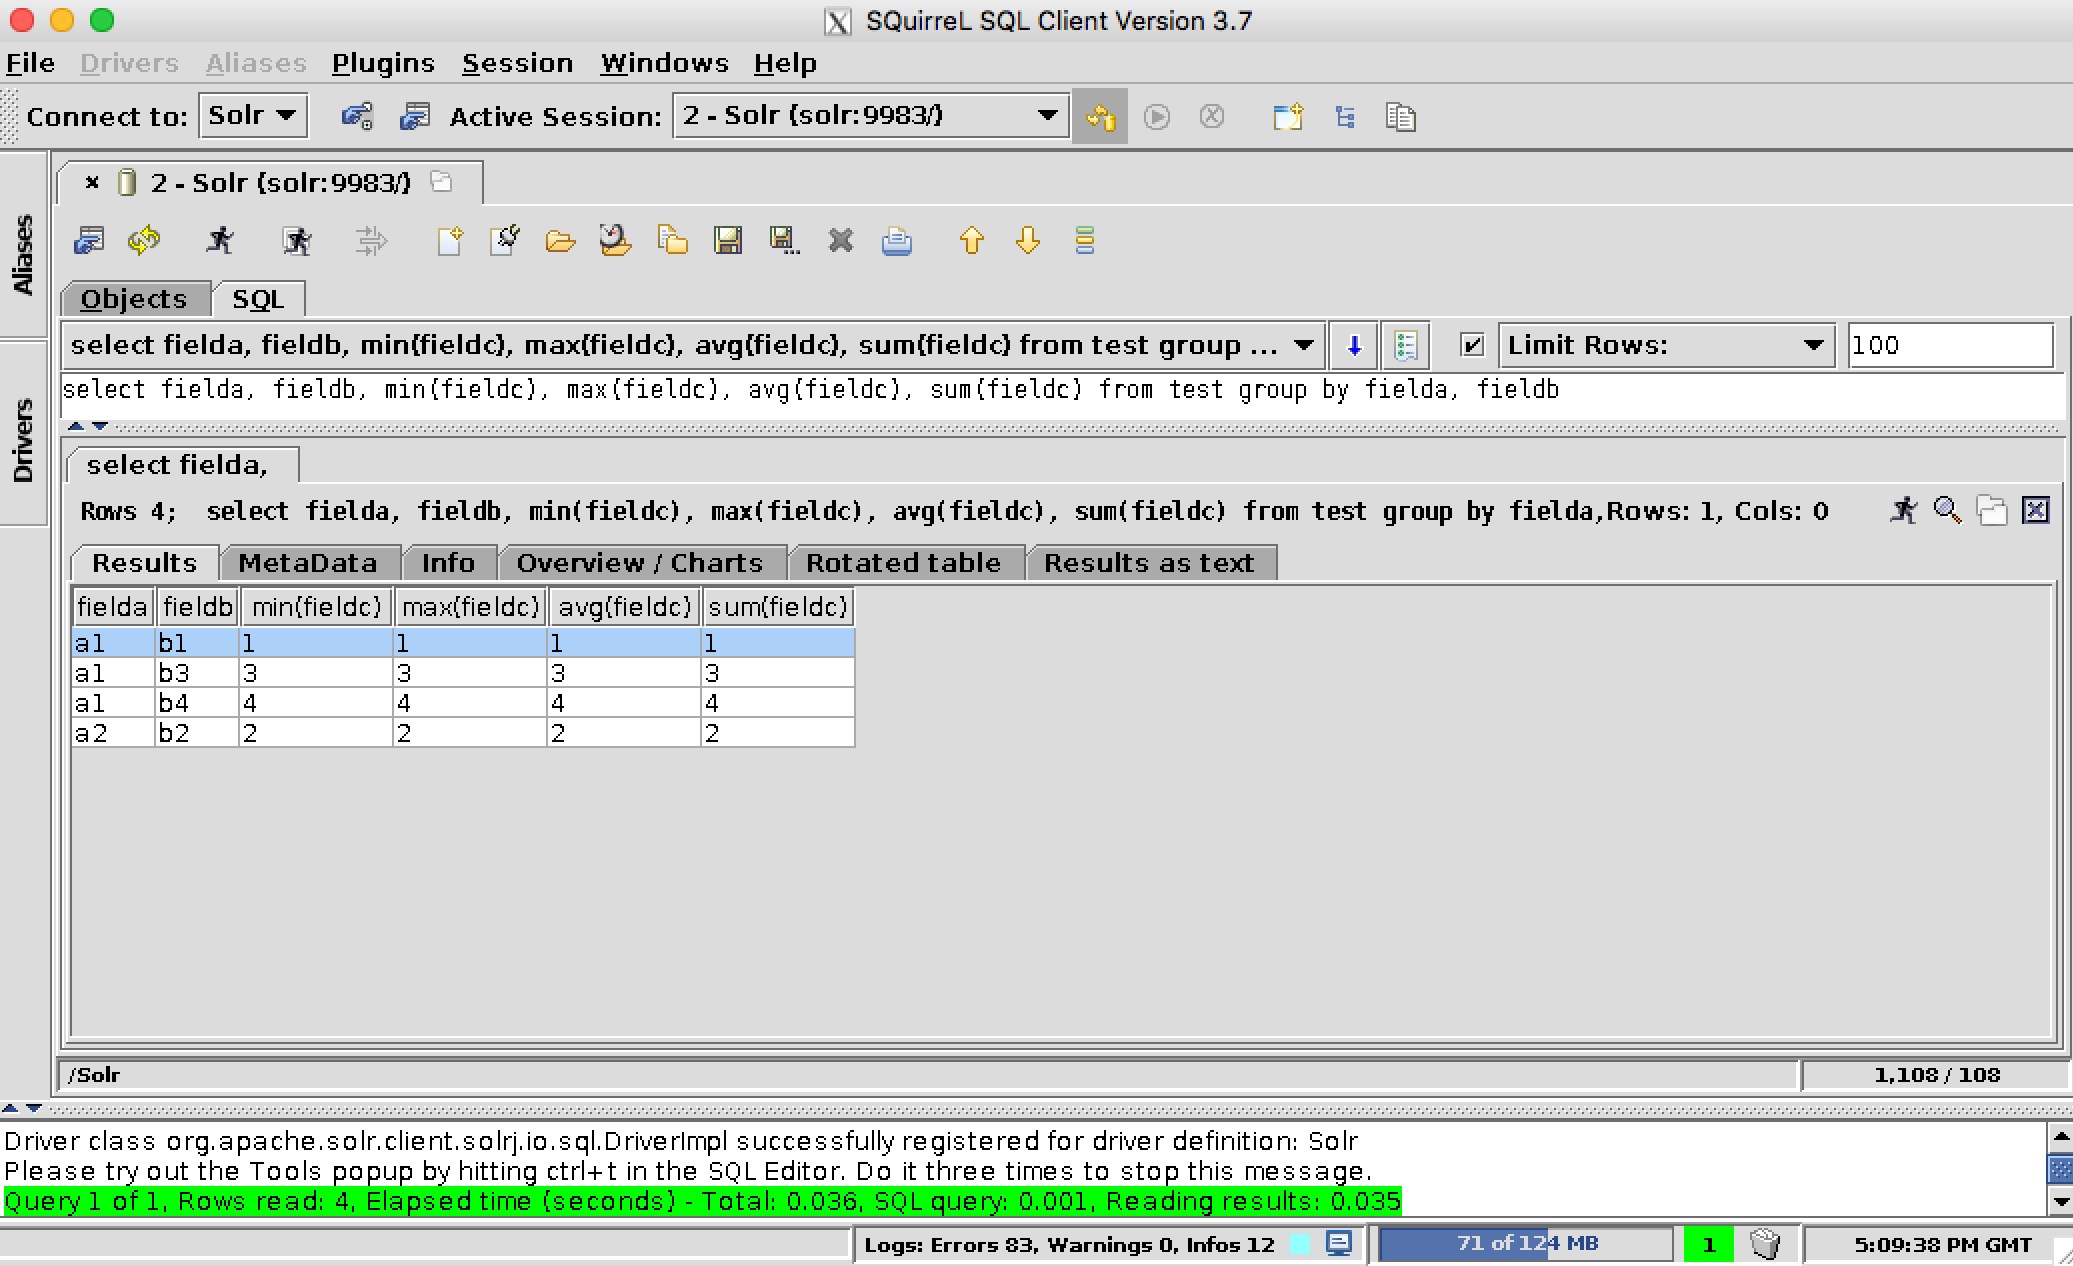Open the Aliases side panel button
2073x1266 pixels.
[22, 254]
